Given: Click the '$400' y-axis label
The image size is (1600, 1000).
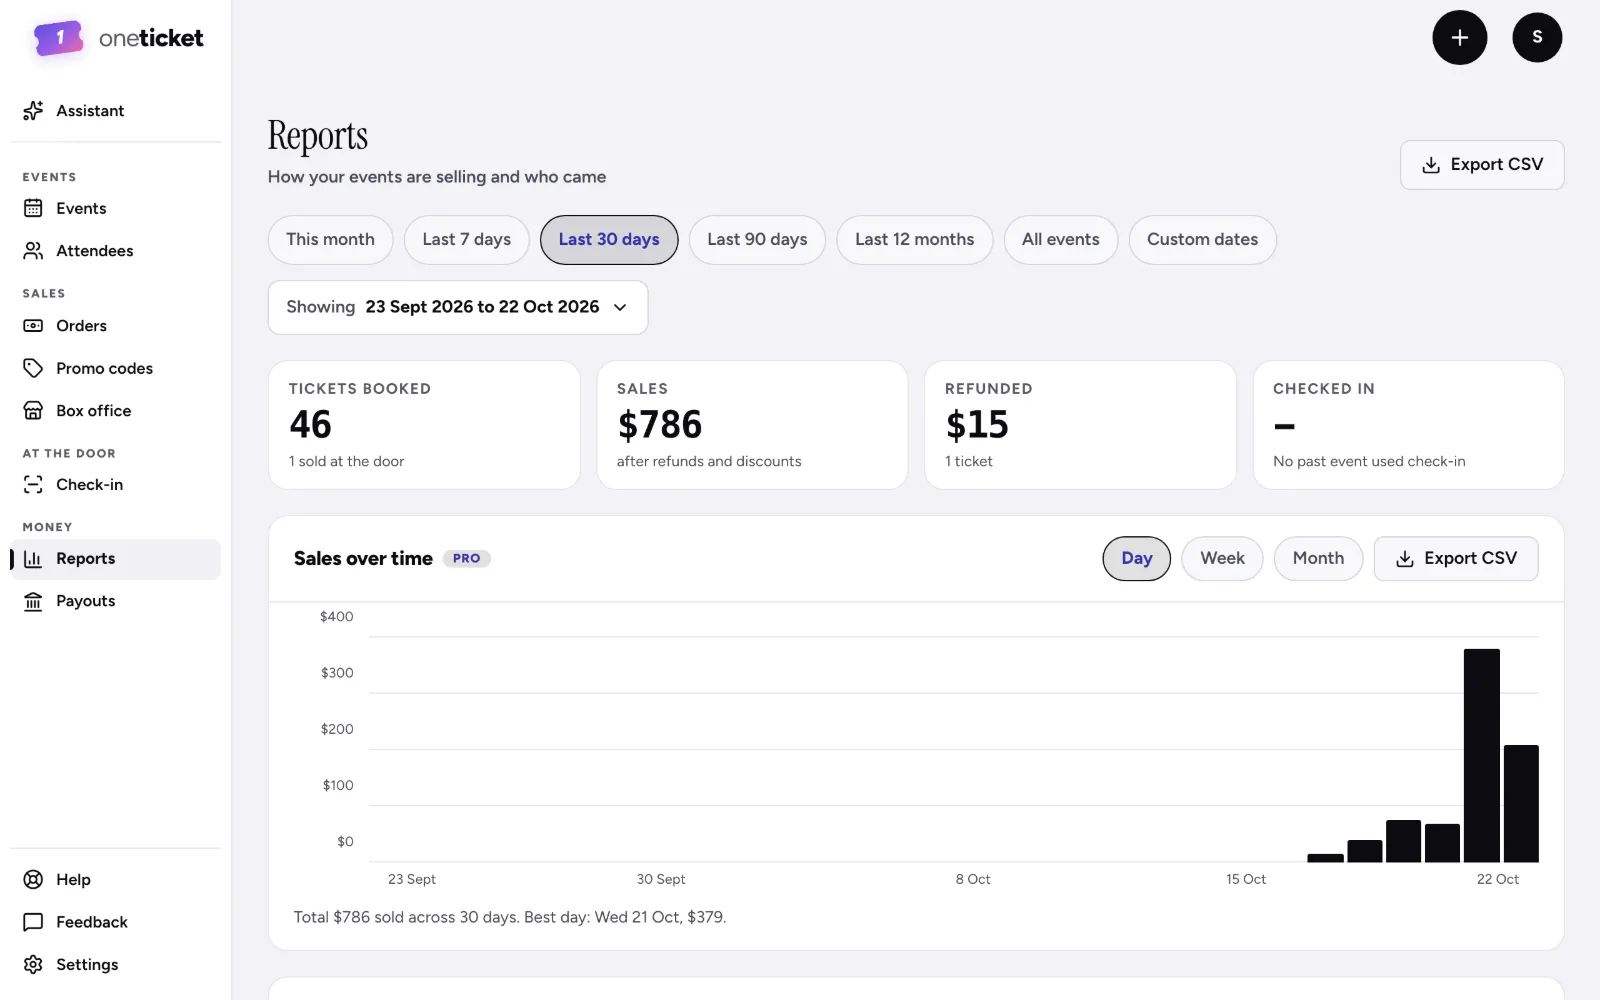Looking at the screenshot, I should pos(336,617).
